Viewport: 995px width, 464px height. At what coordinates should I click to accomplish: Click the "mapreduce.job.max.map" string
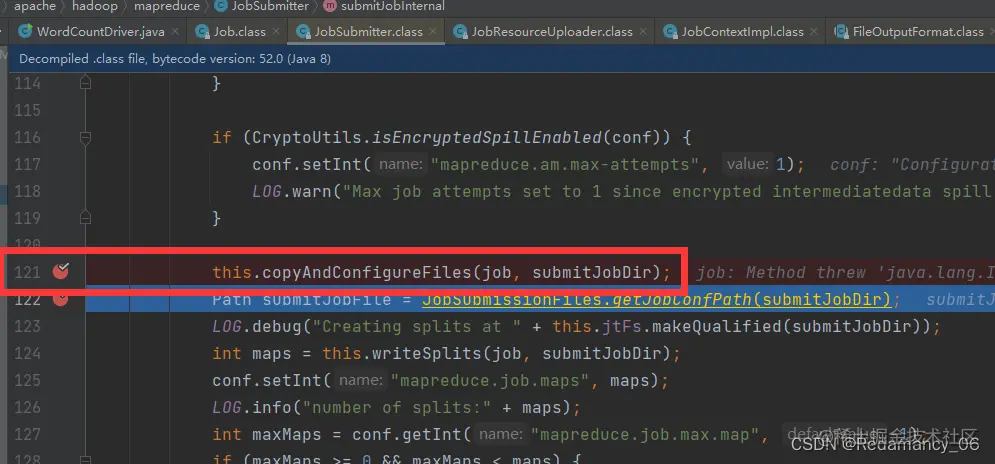645,434
